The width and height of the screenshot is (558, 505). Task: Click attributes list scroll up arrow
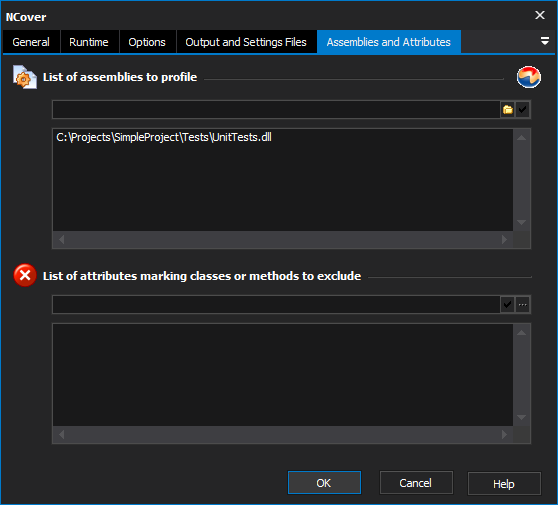tap(521, 333)
